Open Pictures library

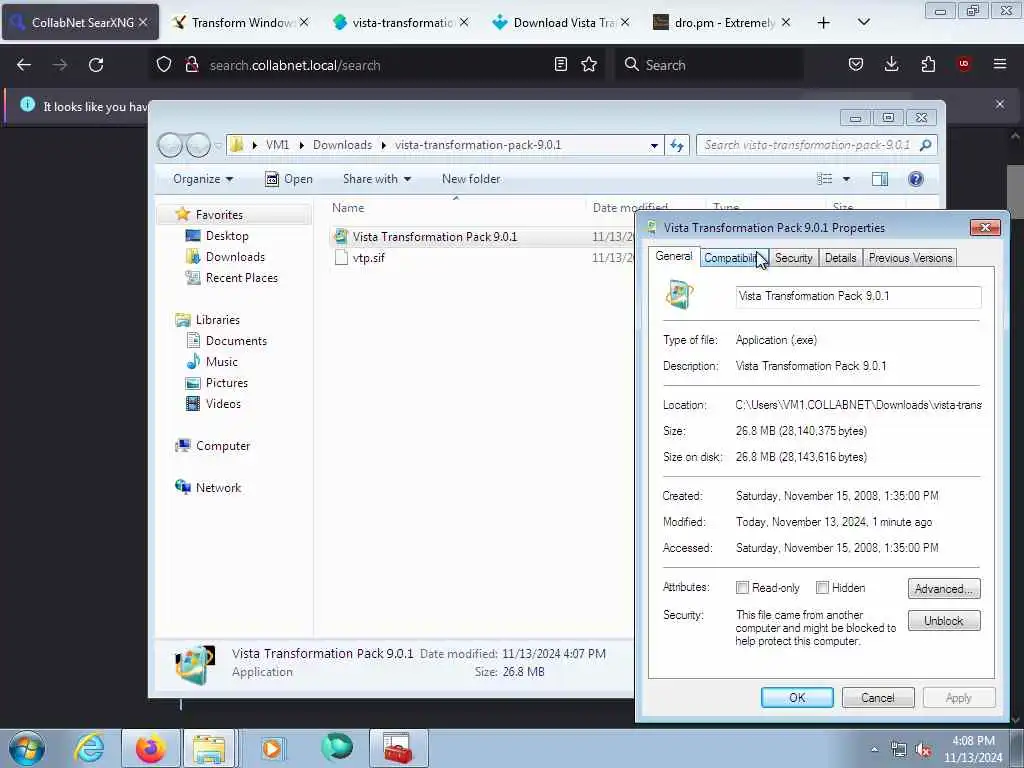(227, 383)
